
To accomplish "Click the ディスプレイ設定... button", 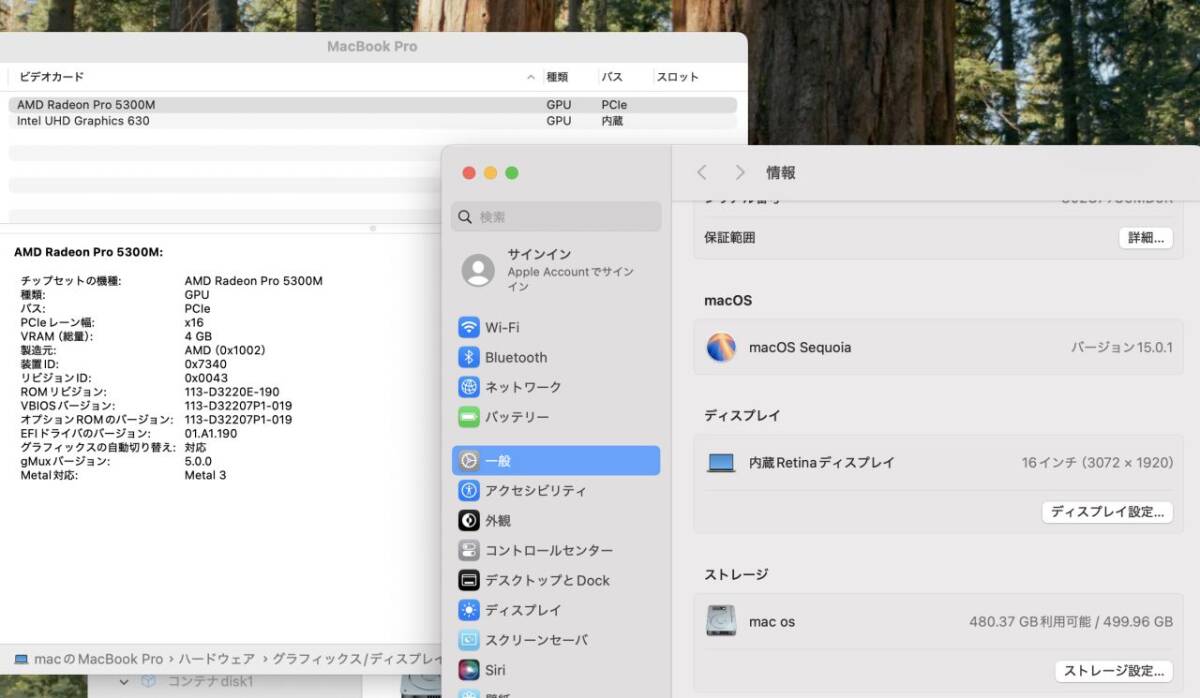I will coord(1107,512).
